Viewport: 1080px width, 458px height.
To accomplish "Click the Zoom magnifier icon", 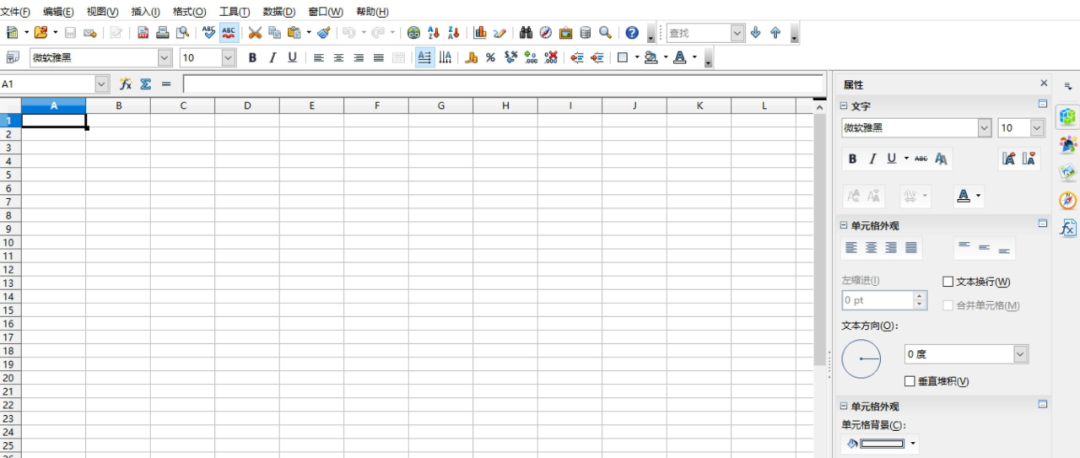I will pos(605,32).
